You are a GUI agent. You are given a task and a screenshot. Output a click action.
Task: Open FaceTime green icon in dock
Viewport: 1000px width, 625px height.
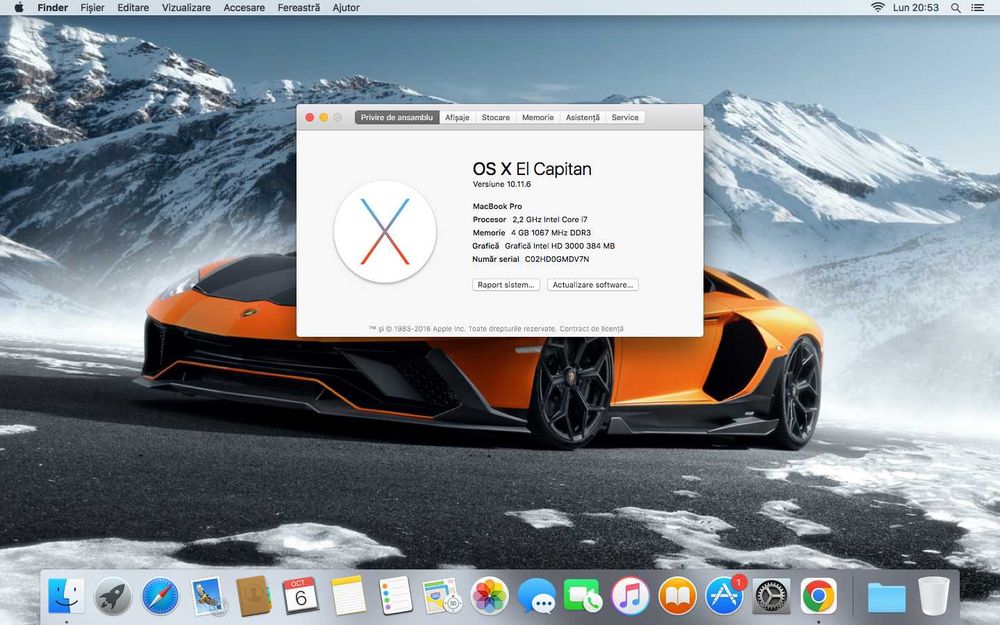pos(582,597)
